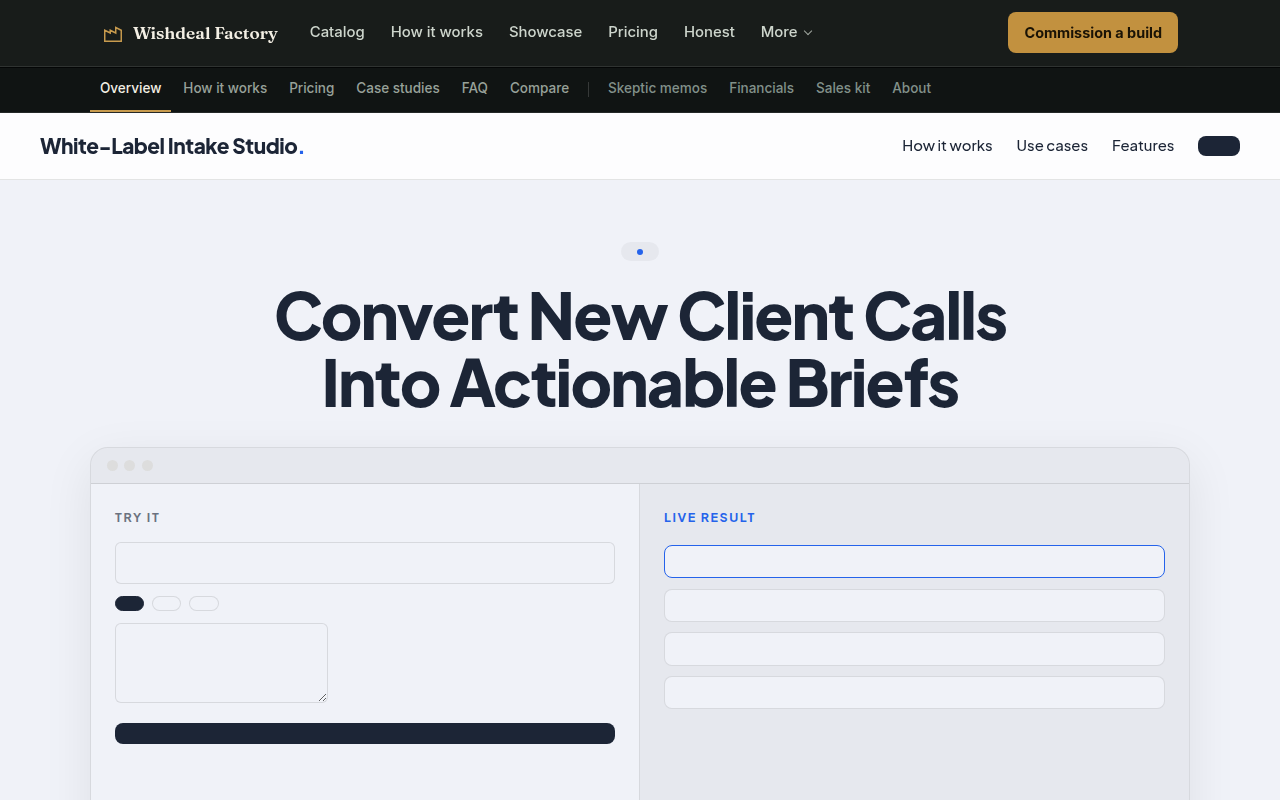
Task: Switch to the Case studies tab
Action: 398,88
